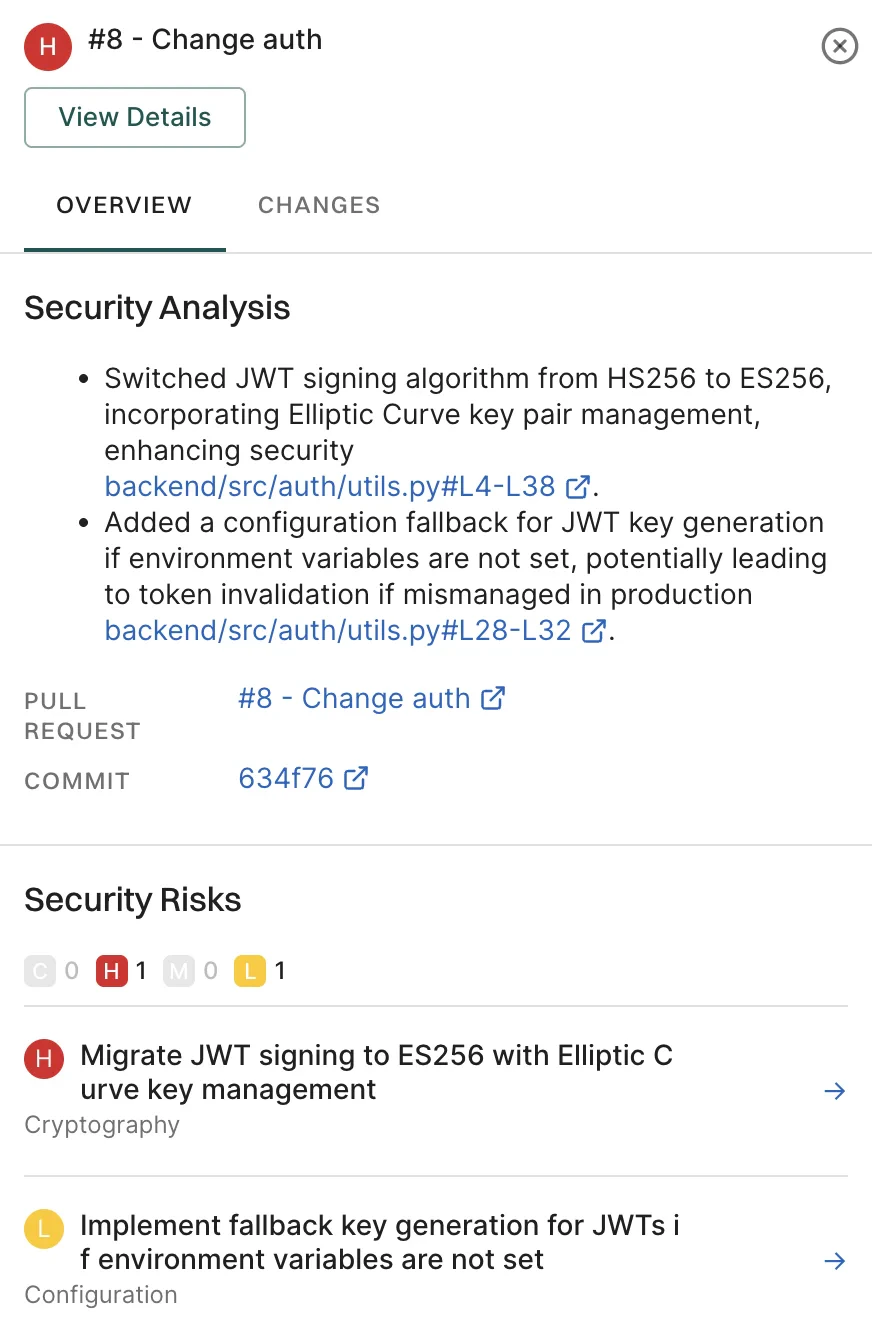Image resolution: width=872 pixels, height=1330 pixels.
Task: Expand the Migrate JWT signing risk via its arrow
Action: point(834,1091)
